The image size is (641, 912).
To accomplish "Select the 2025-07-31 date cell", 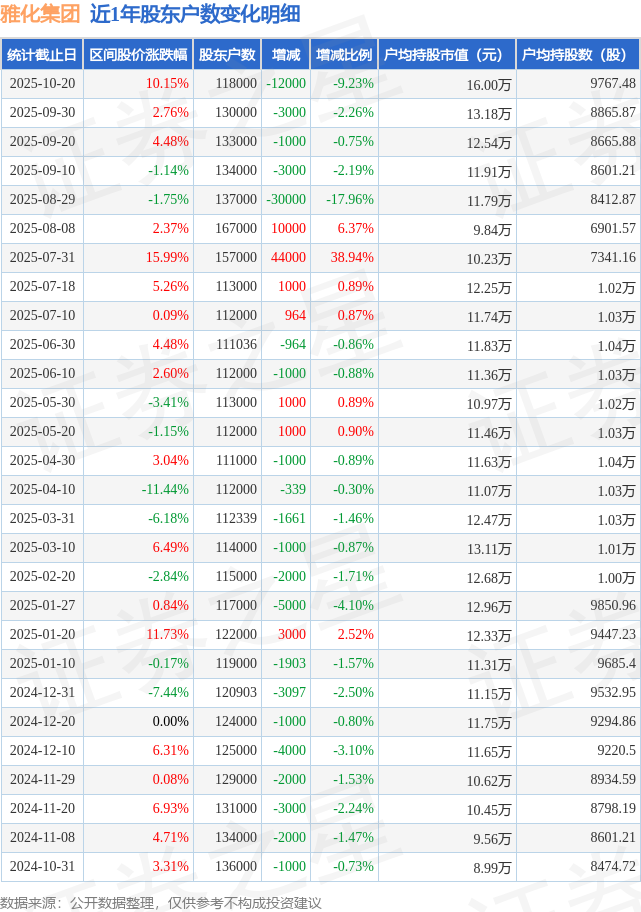I will click(41, 258).
